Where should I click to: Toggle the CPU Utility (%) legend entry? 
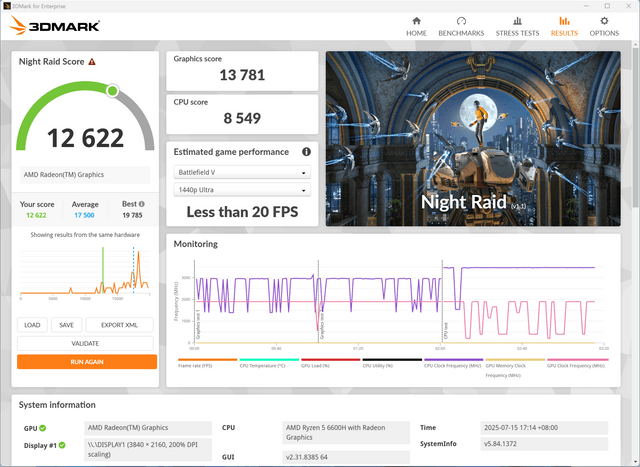pos(392,363)
